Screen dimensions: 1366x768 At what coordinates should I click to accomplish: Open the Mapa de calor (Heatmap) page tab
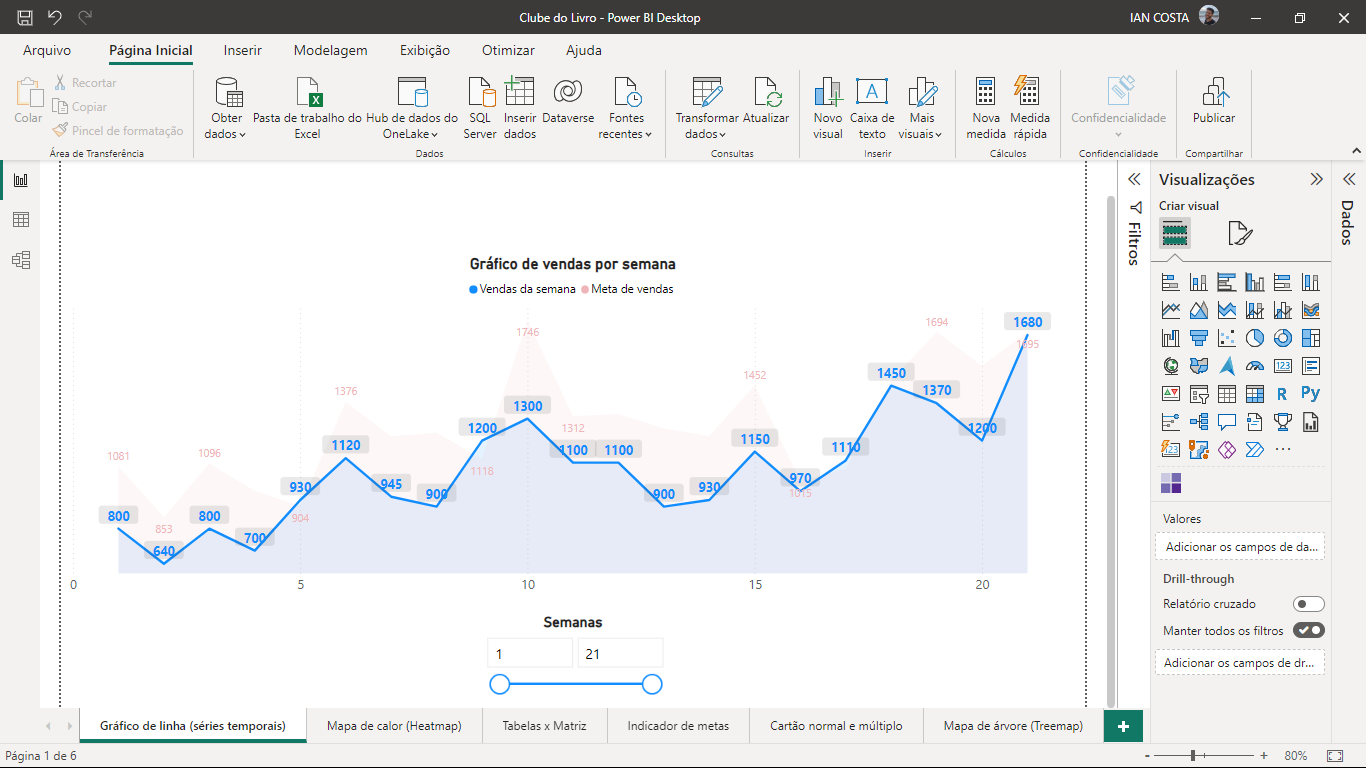pos(394,726)
